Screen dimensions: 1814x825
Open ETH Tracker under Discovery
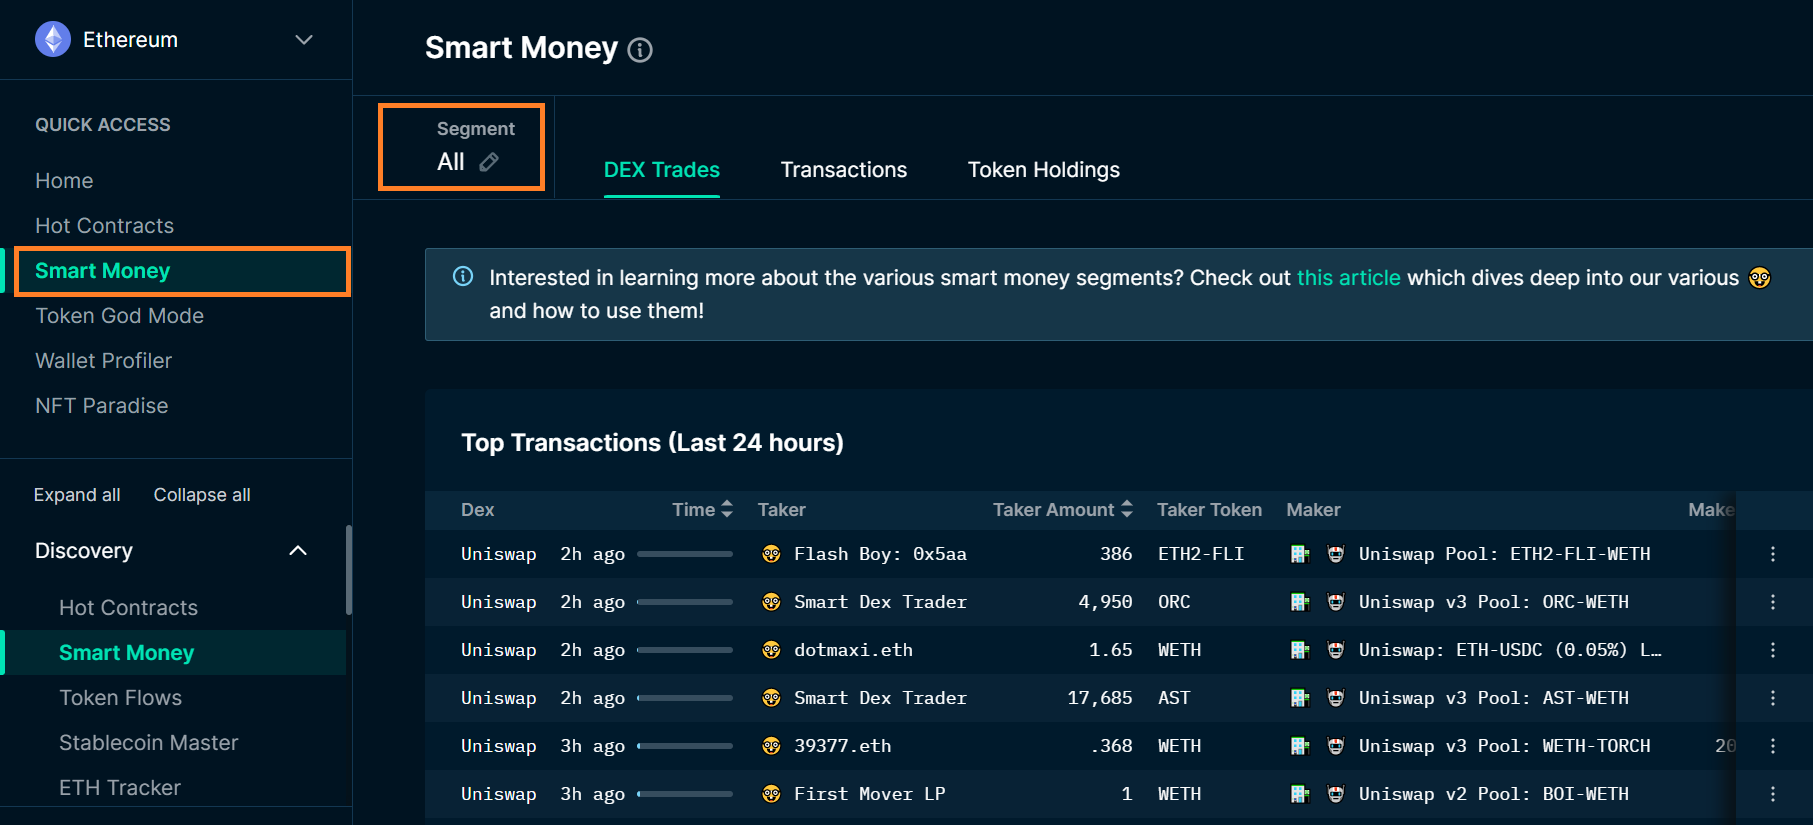point(120,788)
